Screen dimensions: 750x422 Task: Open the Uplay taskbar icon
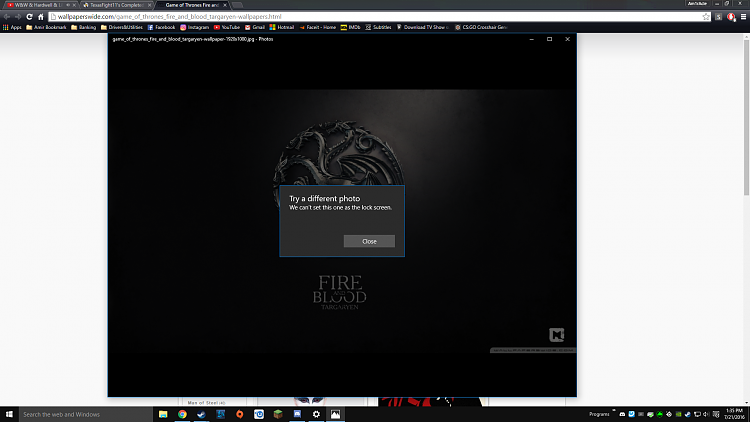[x=259, y=414]
